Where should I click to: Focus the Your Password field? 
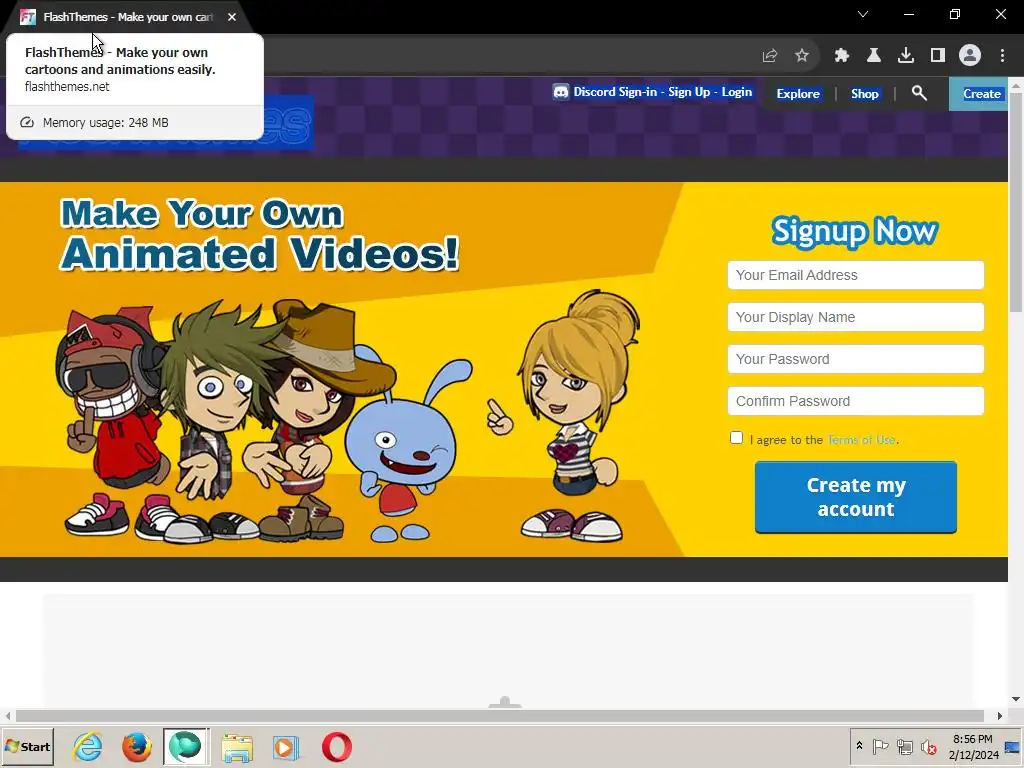(x=856, y=359)
